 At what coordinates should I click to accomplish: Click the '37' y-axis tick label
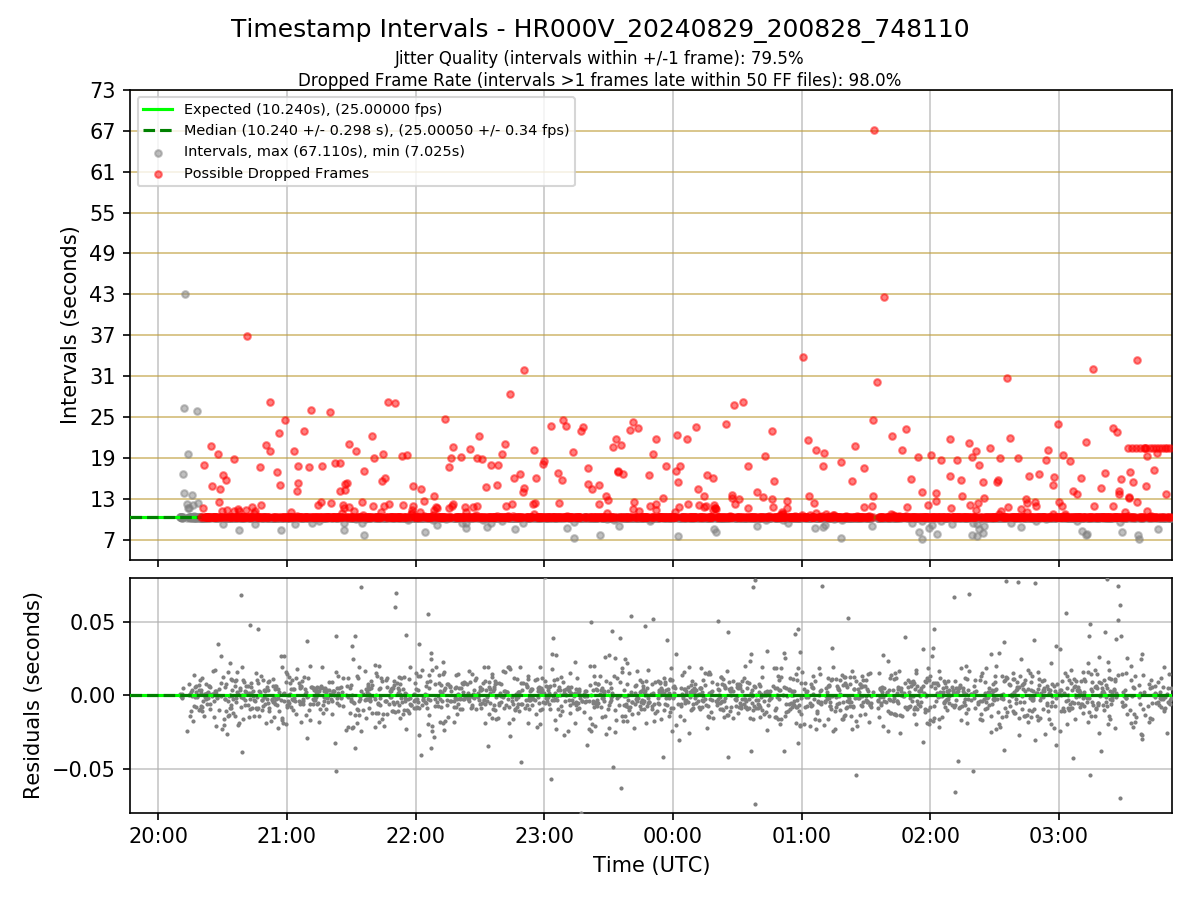tap(104, 336)
